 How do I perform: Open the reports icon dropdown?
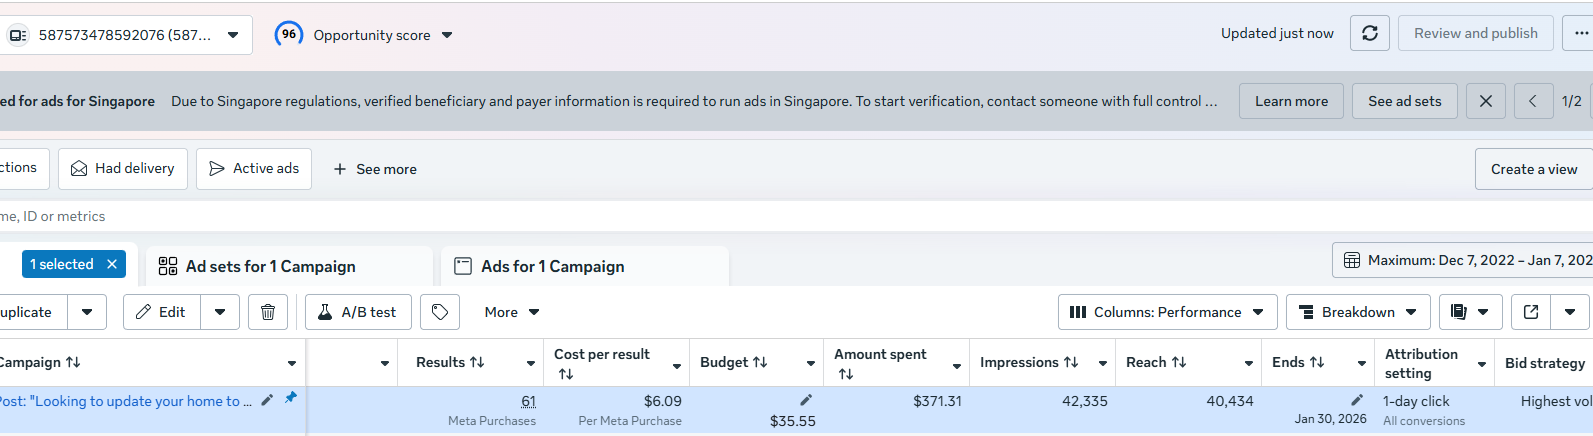click(x=1469, y=312)
